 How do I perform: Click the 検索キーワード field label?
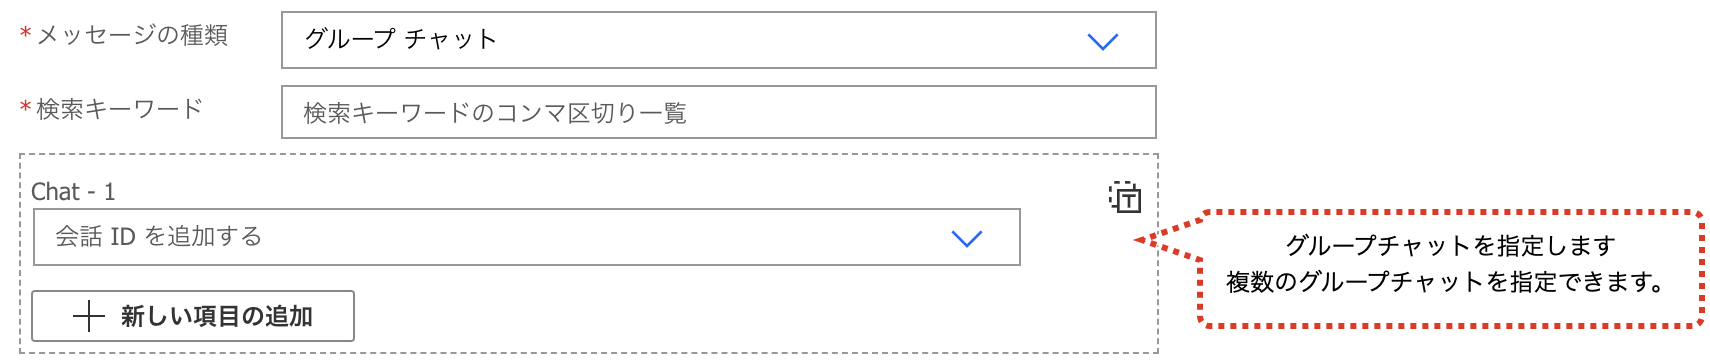tap(120, 109)
